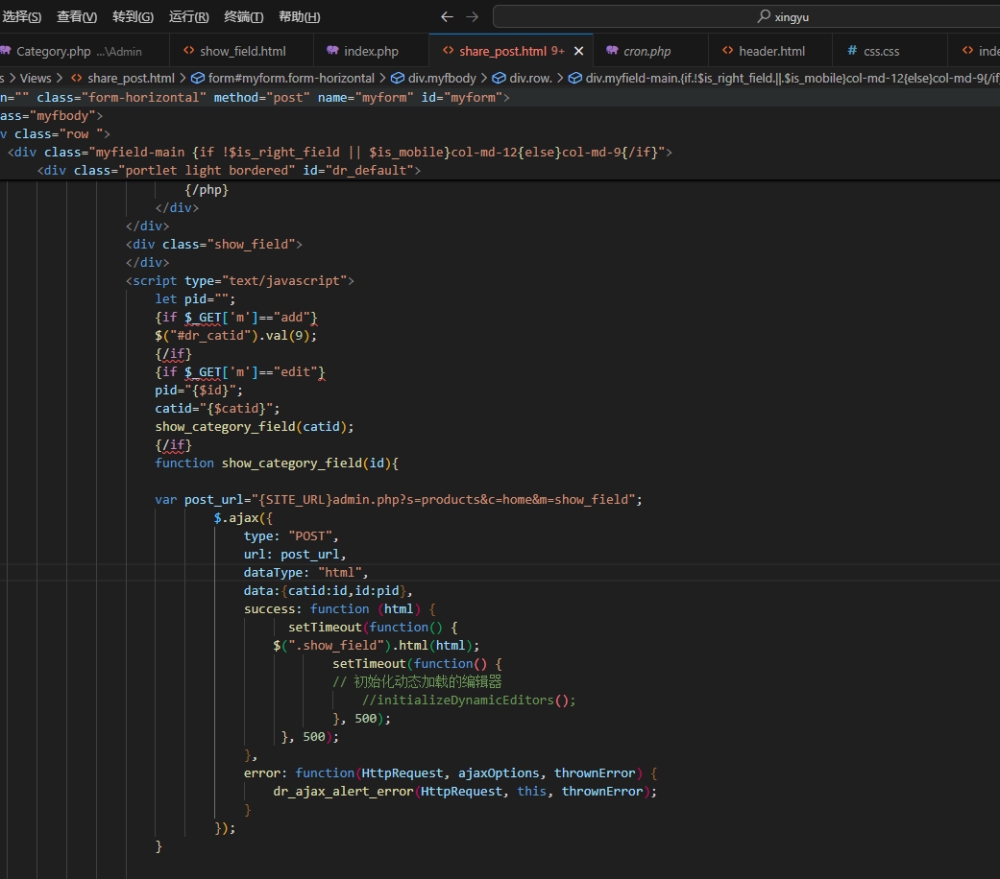1000x879 pixels.
Task: Click the var post_url line
Action: (x=399, y=499)
